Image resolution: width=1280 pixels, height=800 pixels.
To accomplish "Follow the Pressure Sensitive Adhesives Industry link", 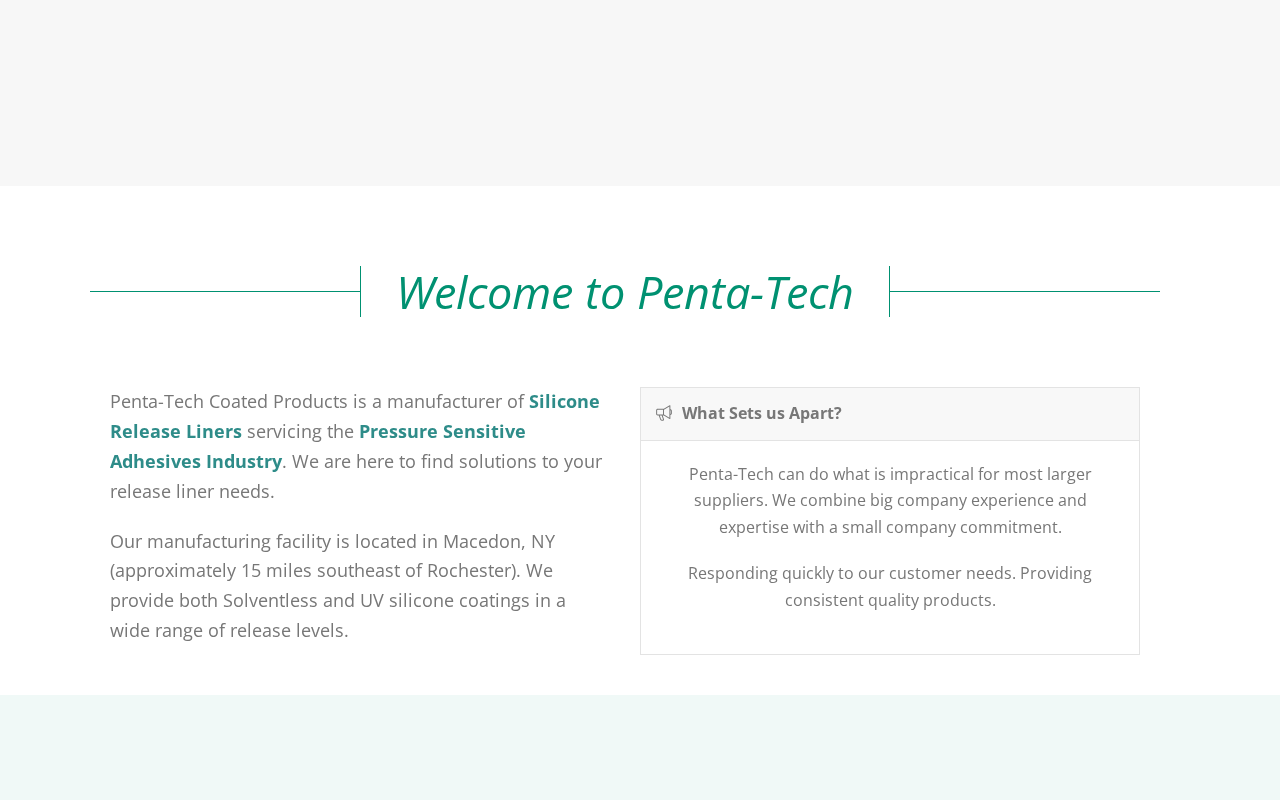I will tap(318, 446).
